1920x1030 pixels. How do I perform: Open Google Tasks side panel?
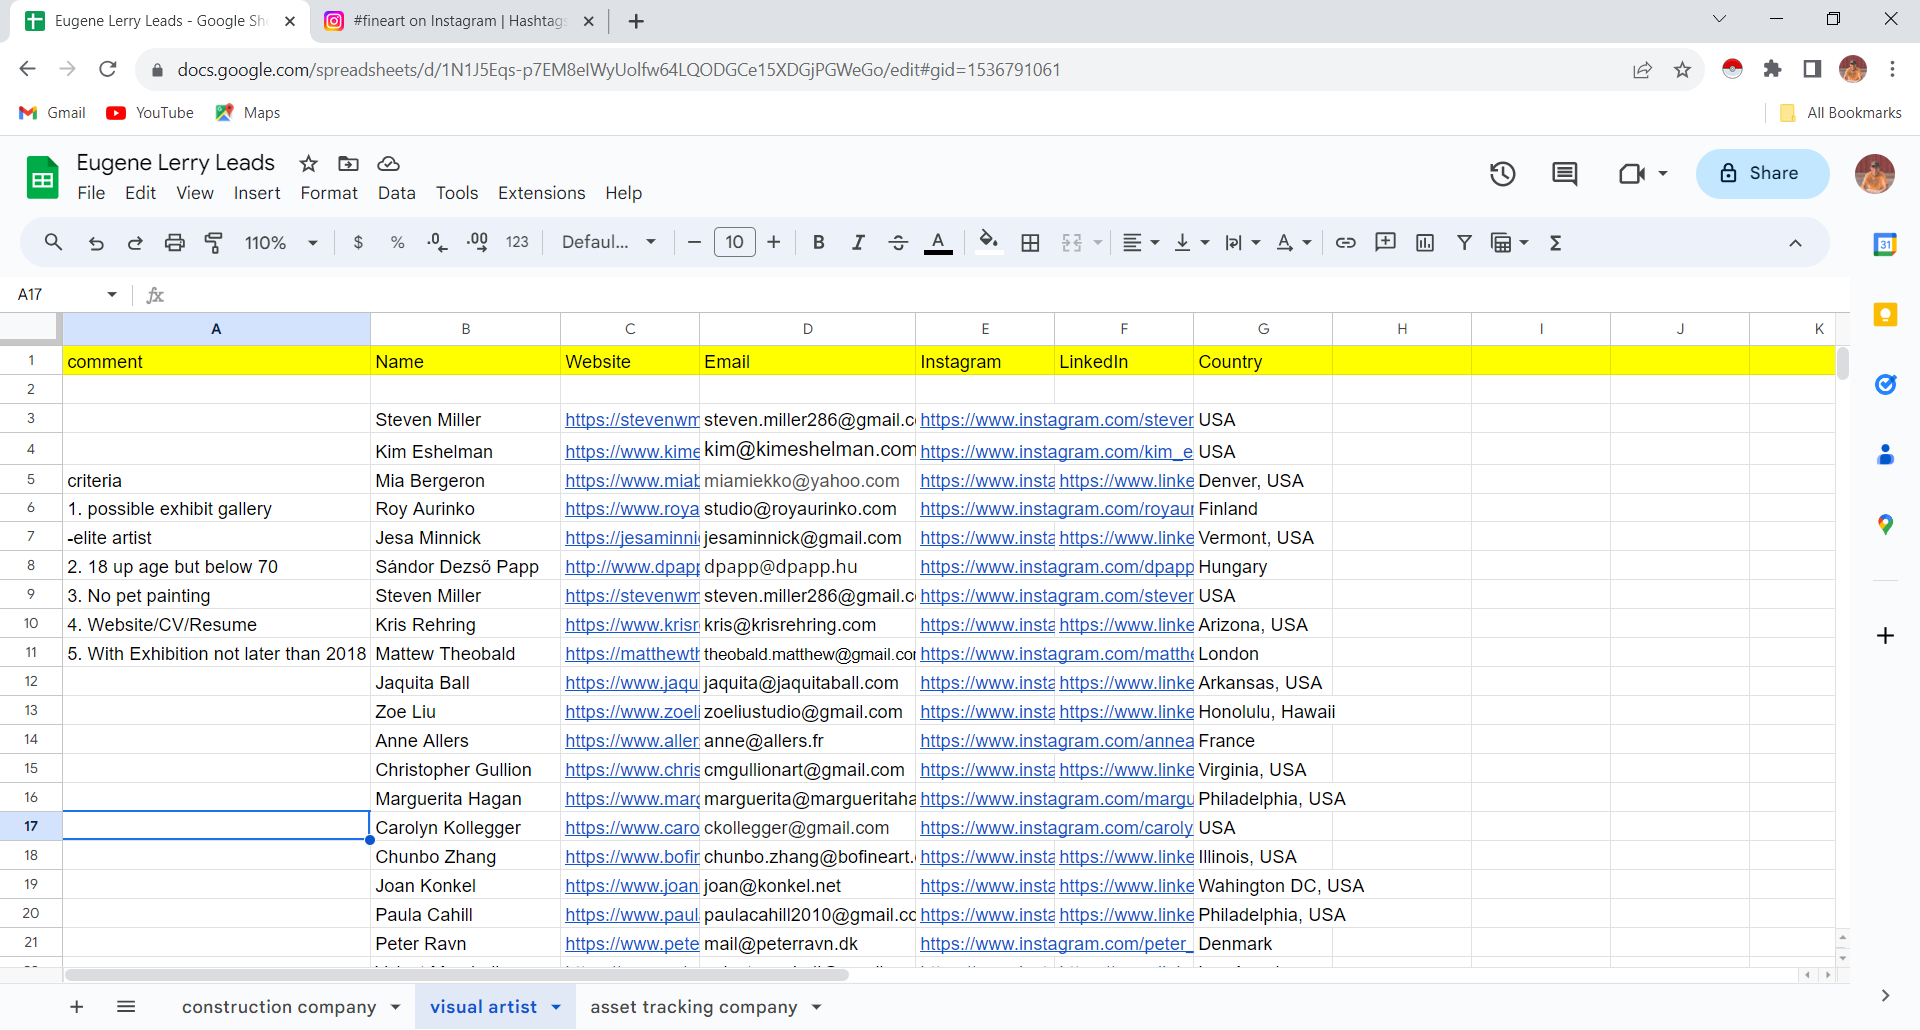1885,384
